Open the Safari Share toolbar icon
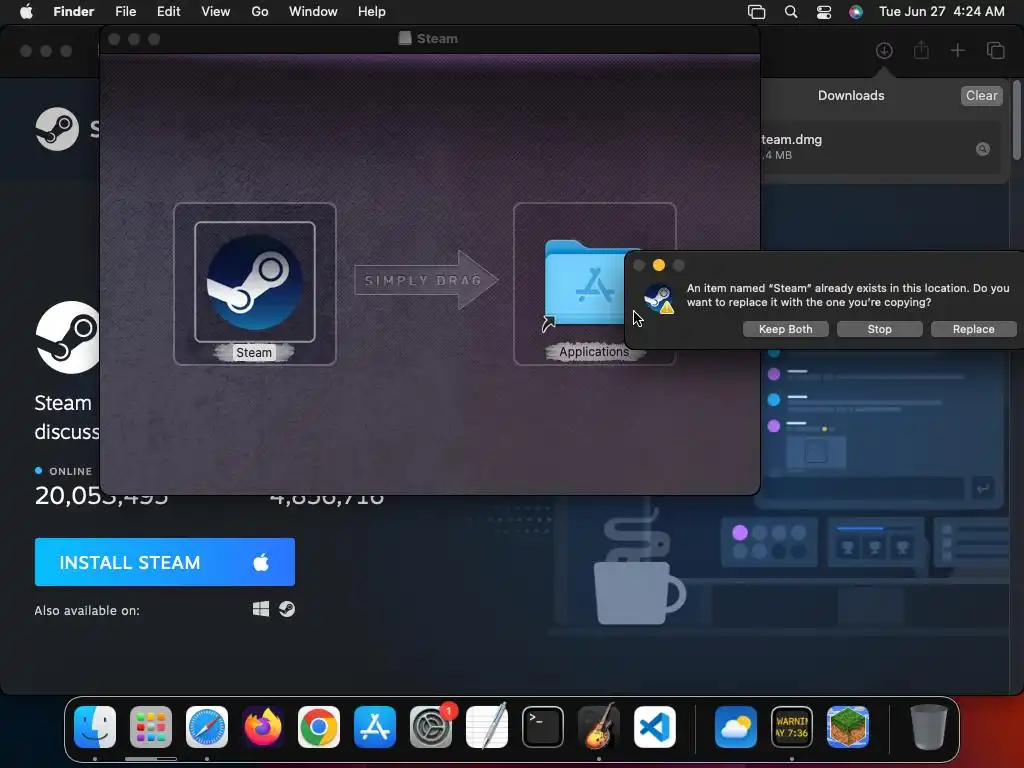 [x=921, y=50]
